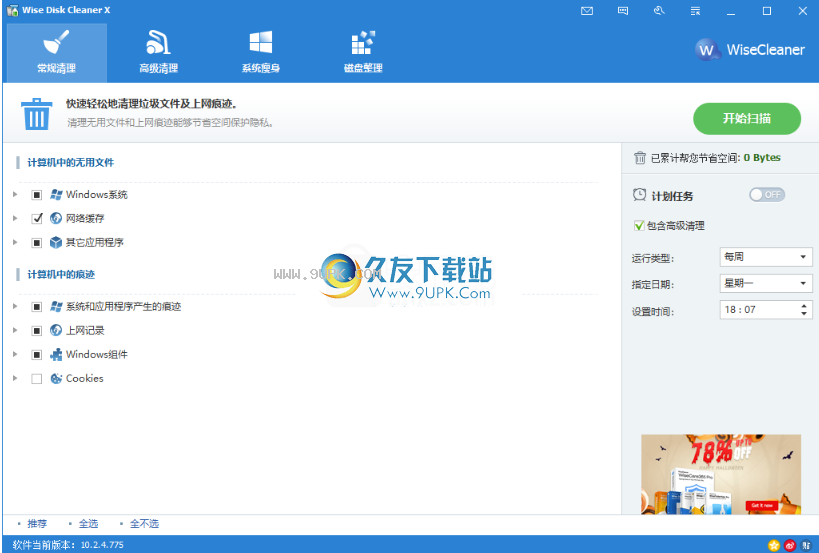Open the 指定日期 dropdown showing 星期一
Screen dimensions: 819x553
point(766,284)
